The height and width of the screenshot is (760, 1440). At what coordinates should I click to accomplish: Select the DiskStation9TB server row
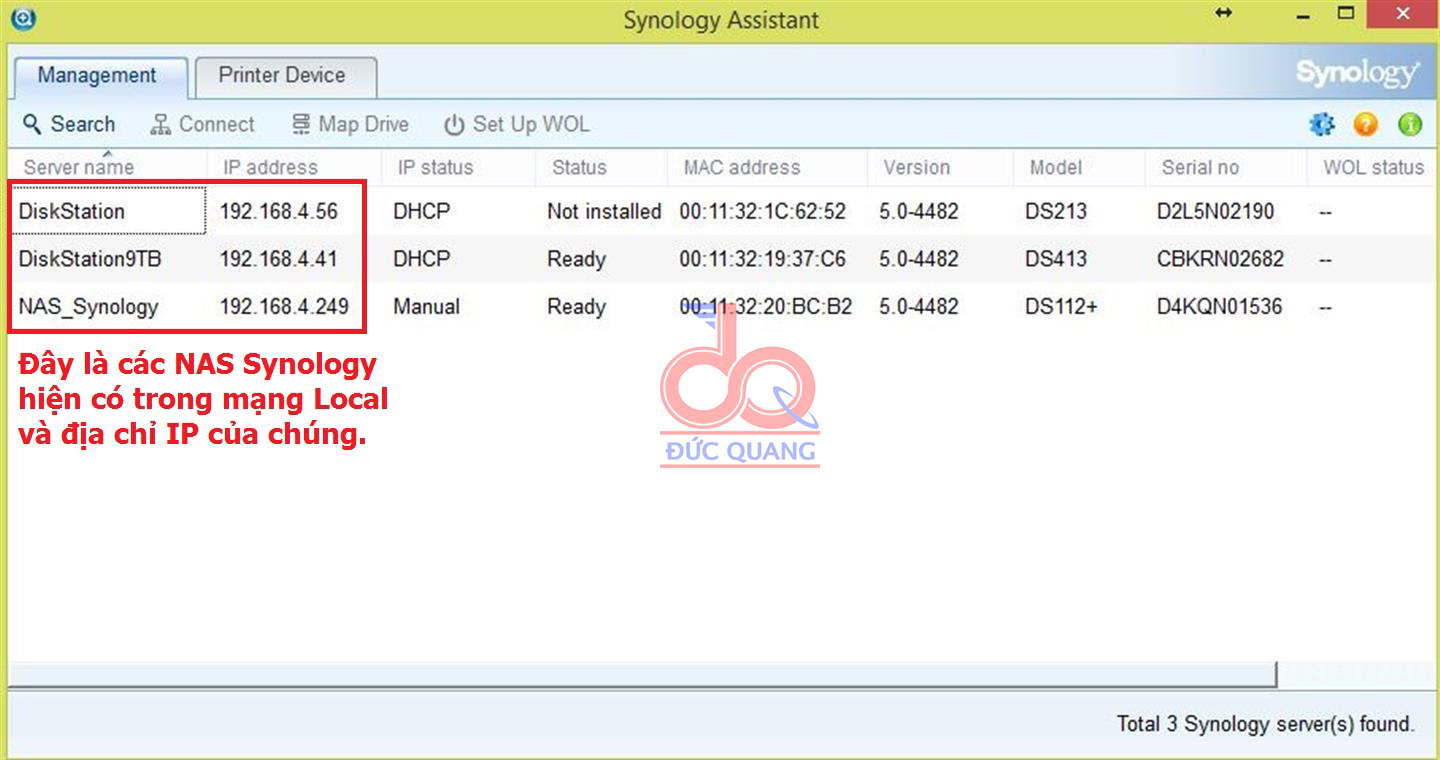[x=720, y=259]
